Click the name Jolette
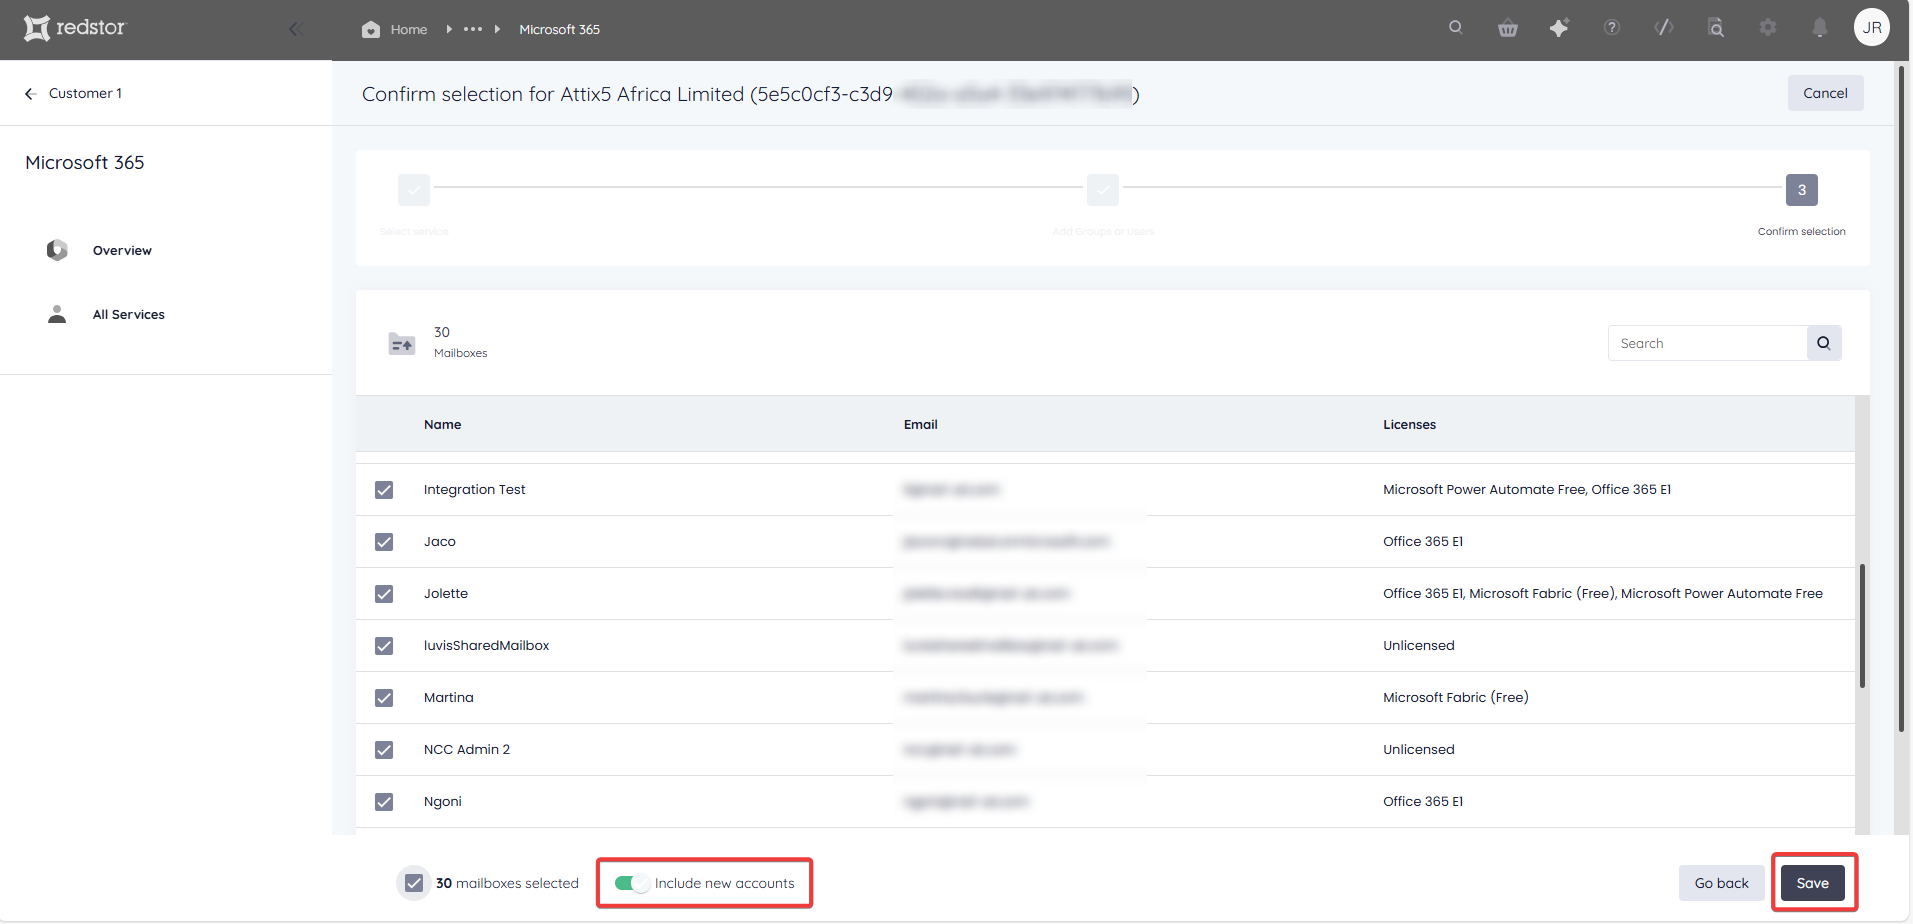Image resolution: width=1913 pixels, height=924 pixels. [x=446, y=593]
